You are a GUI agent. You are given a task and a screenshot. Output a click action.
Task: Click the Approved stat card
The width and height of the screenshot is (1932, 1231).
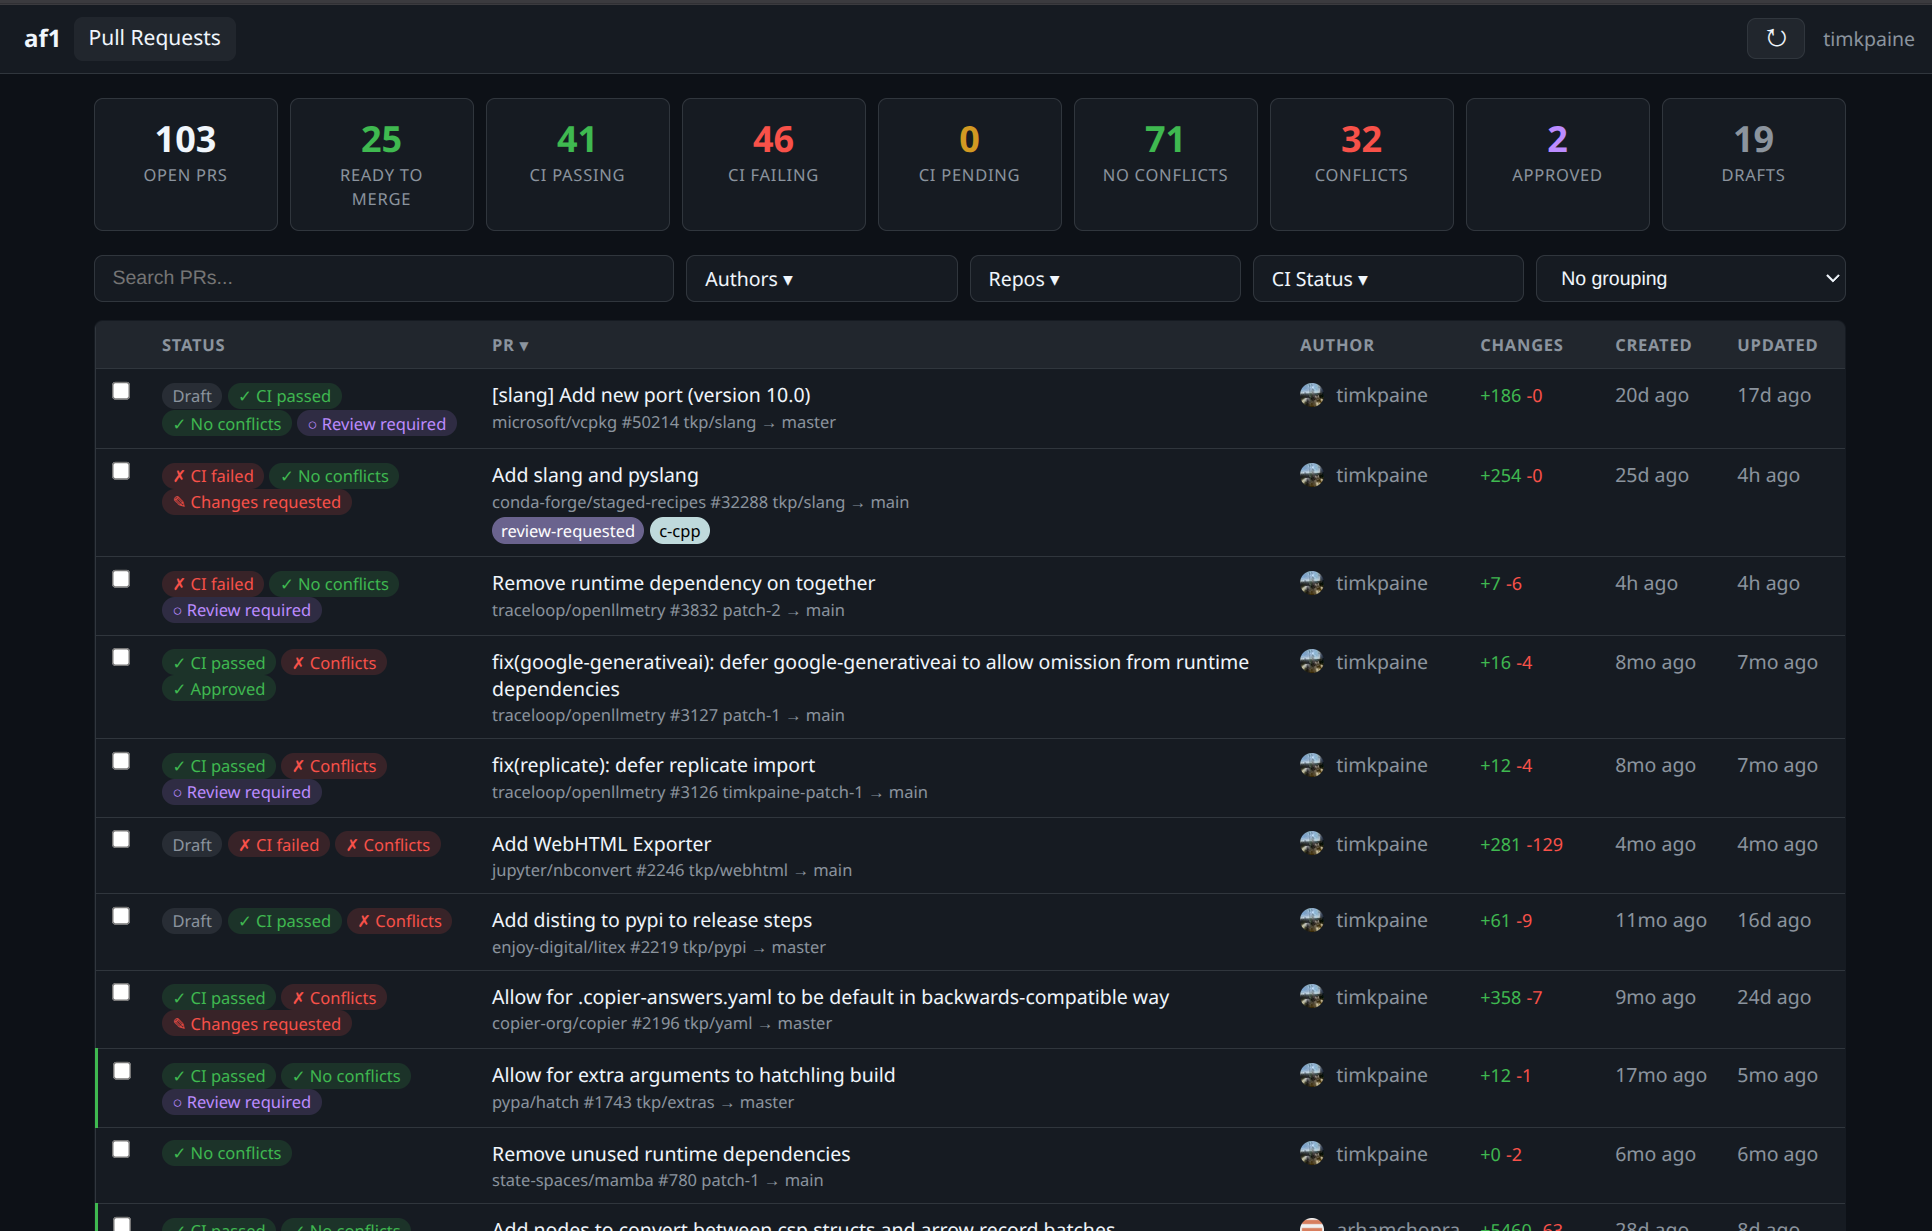pyautogui.click(x=1557, y=164)
